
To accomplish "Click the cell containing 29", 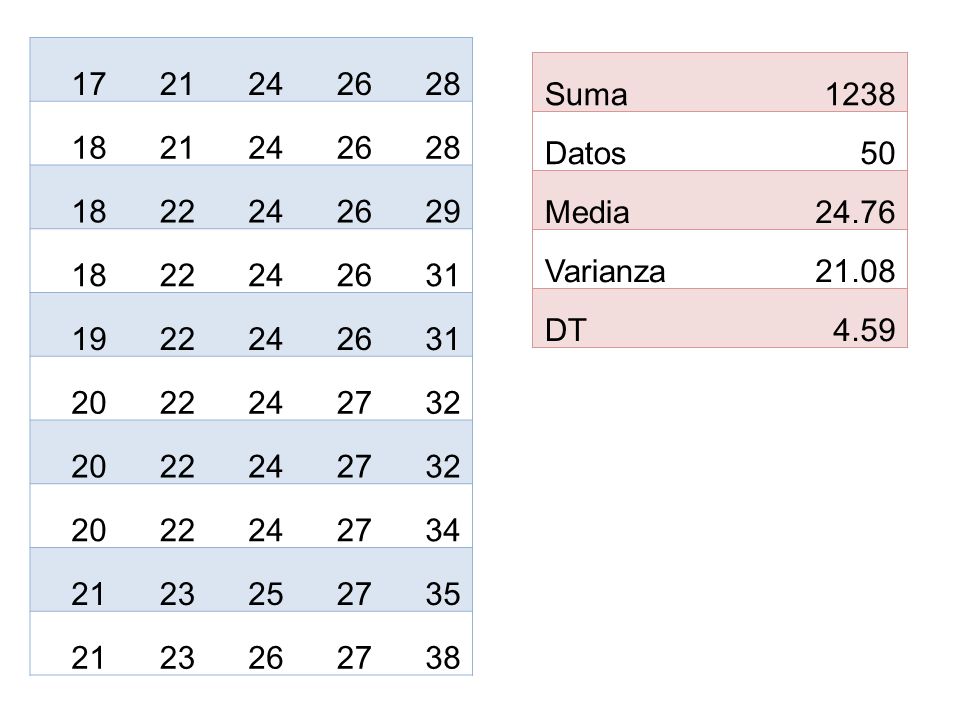I will point(443,211).
